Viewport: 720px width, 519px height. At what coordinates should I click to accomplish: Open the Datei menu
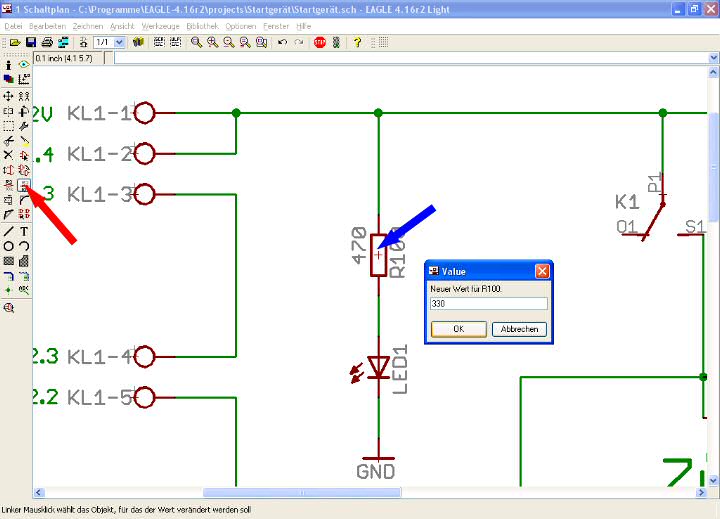[13, 25]
